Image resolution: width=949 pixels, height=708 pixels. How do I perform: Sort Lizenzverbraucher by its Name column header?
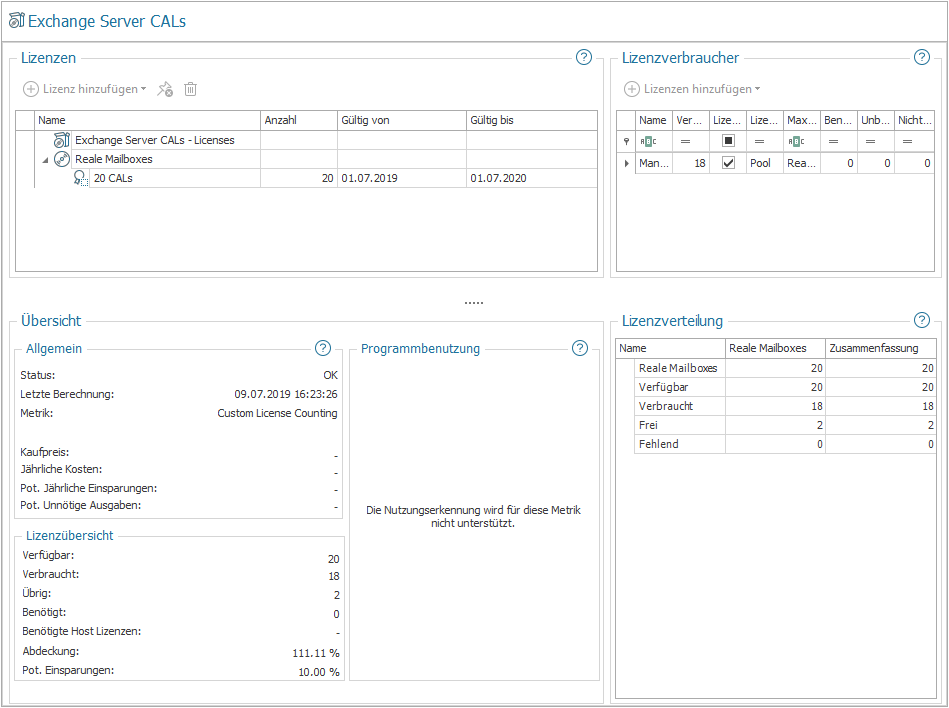(654, 120)
